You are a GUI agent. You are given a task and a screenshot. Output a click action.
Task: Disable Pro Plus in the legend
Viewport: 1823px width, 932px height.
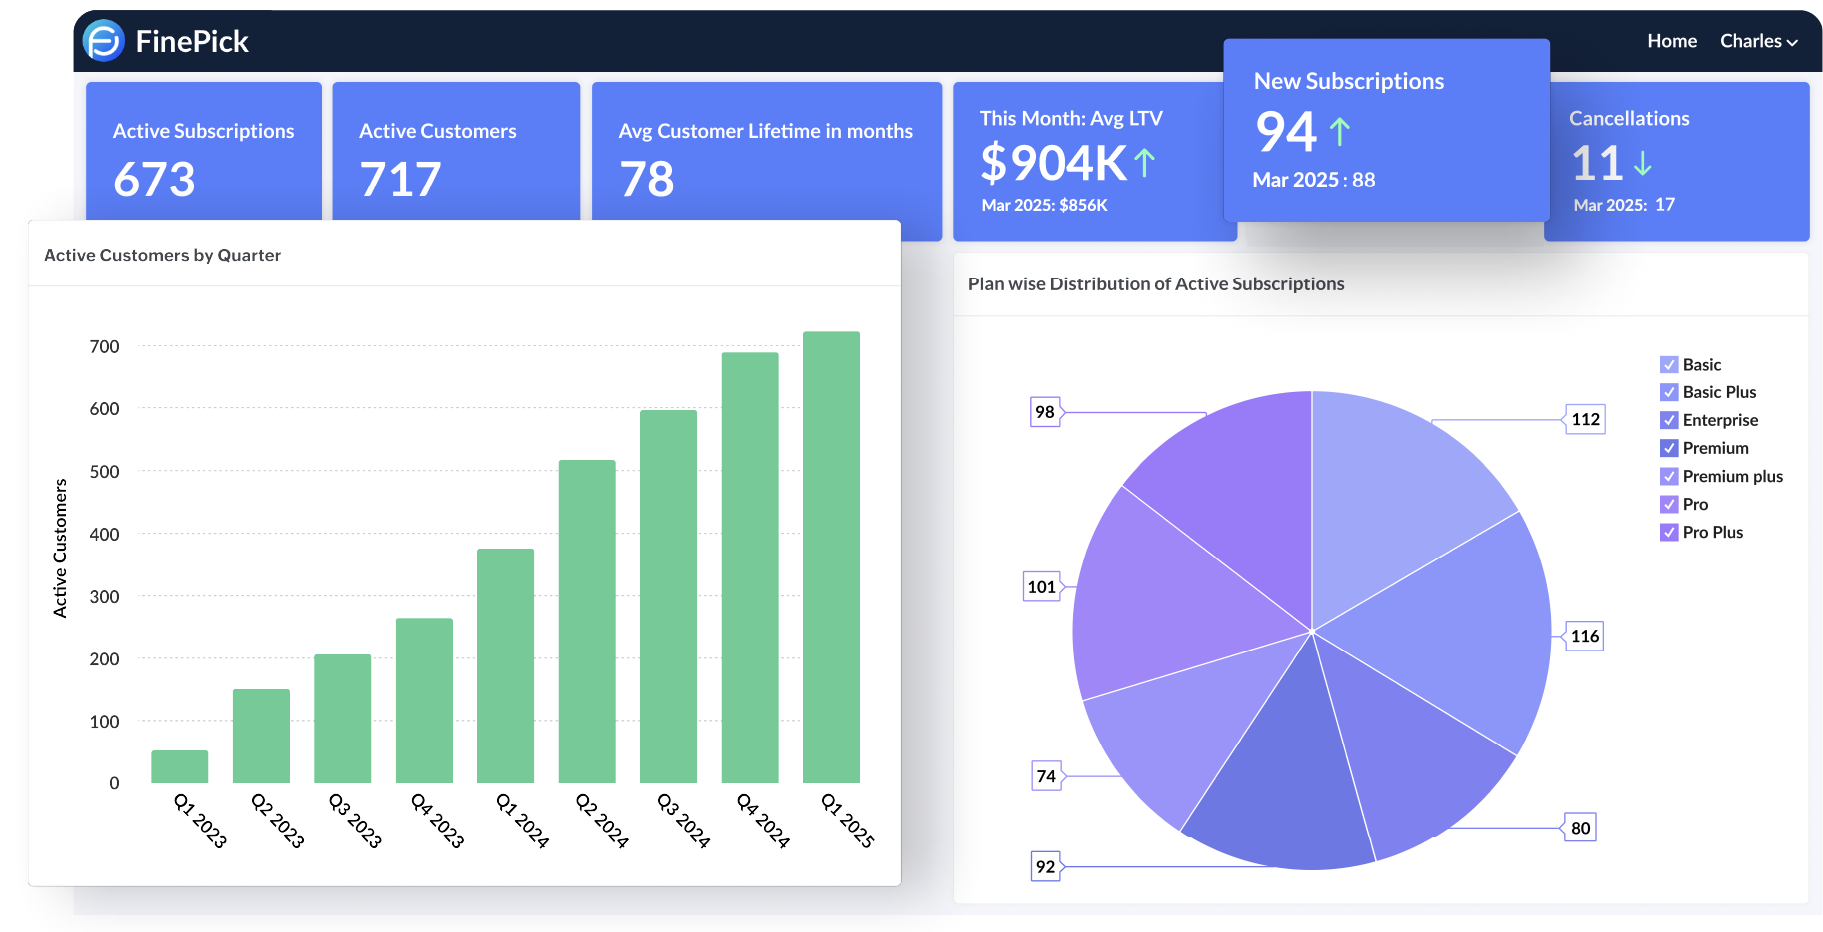coord(1668,532)
